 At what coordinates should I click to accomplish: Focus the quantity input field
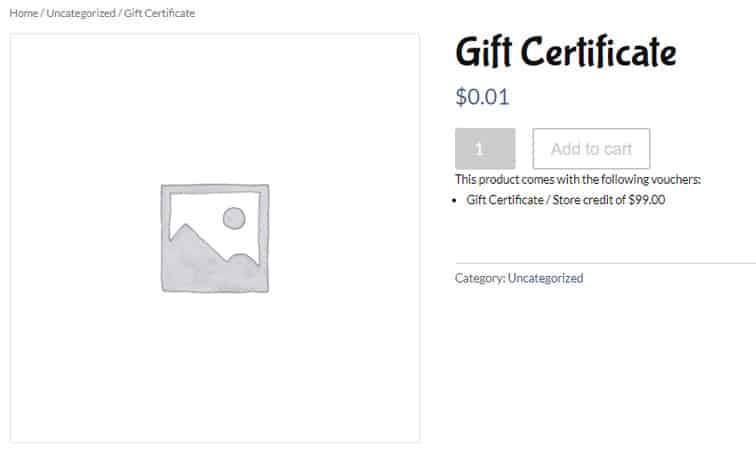click(485, 149)
